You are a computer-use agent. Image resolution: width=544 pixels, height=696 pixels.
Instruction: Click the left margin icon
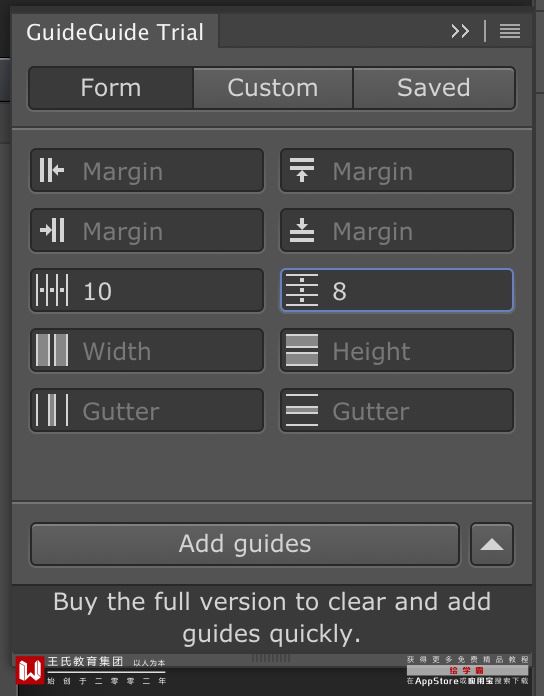point(51,170)
